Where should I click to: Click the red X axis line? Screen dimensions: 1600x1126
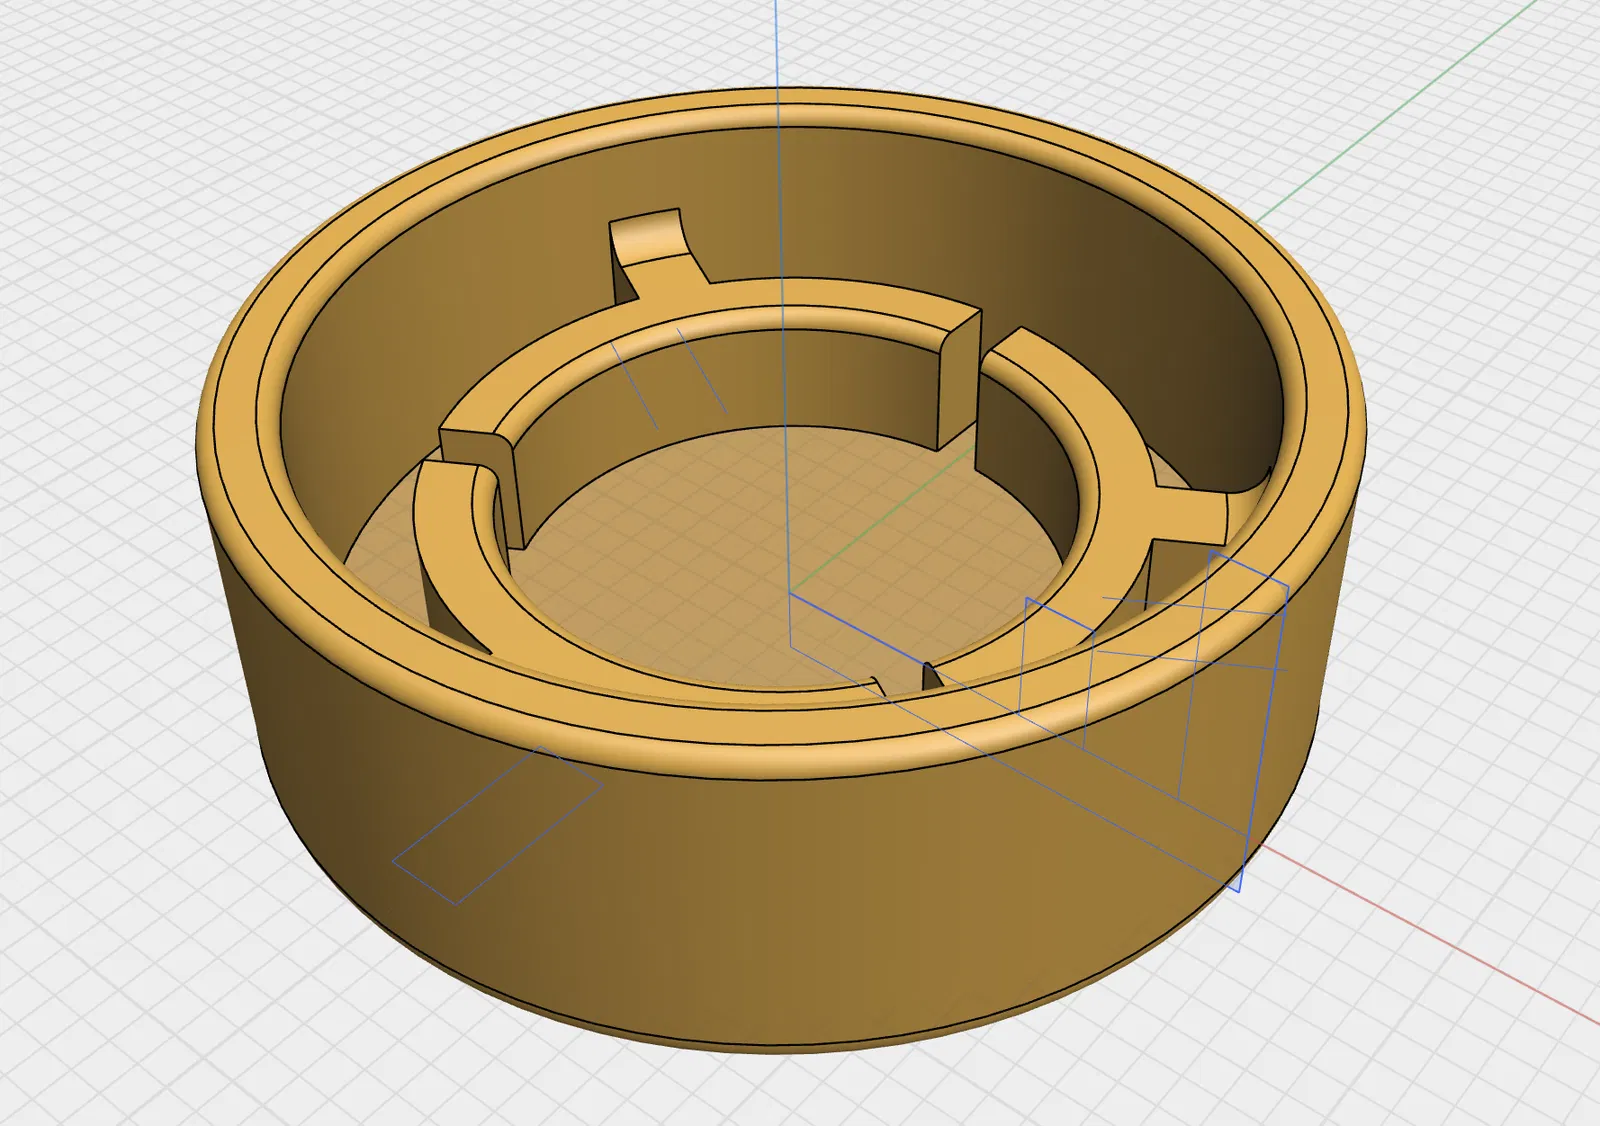(x=1430, y=935)
